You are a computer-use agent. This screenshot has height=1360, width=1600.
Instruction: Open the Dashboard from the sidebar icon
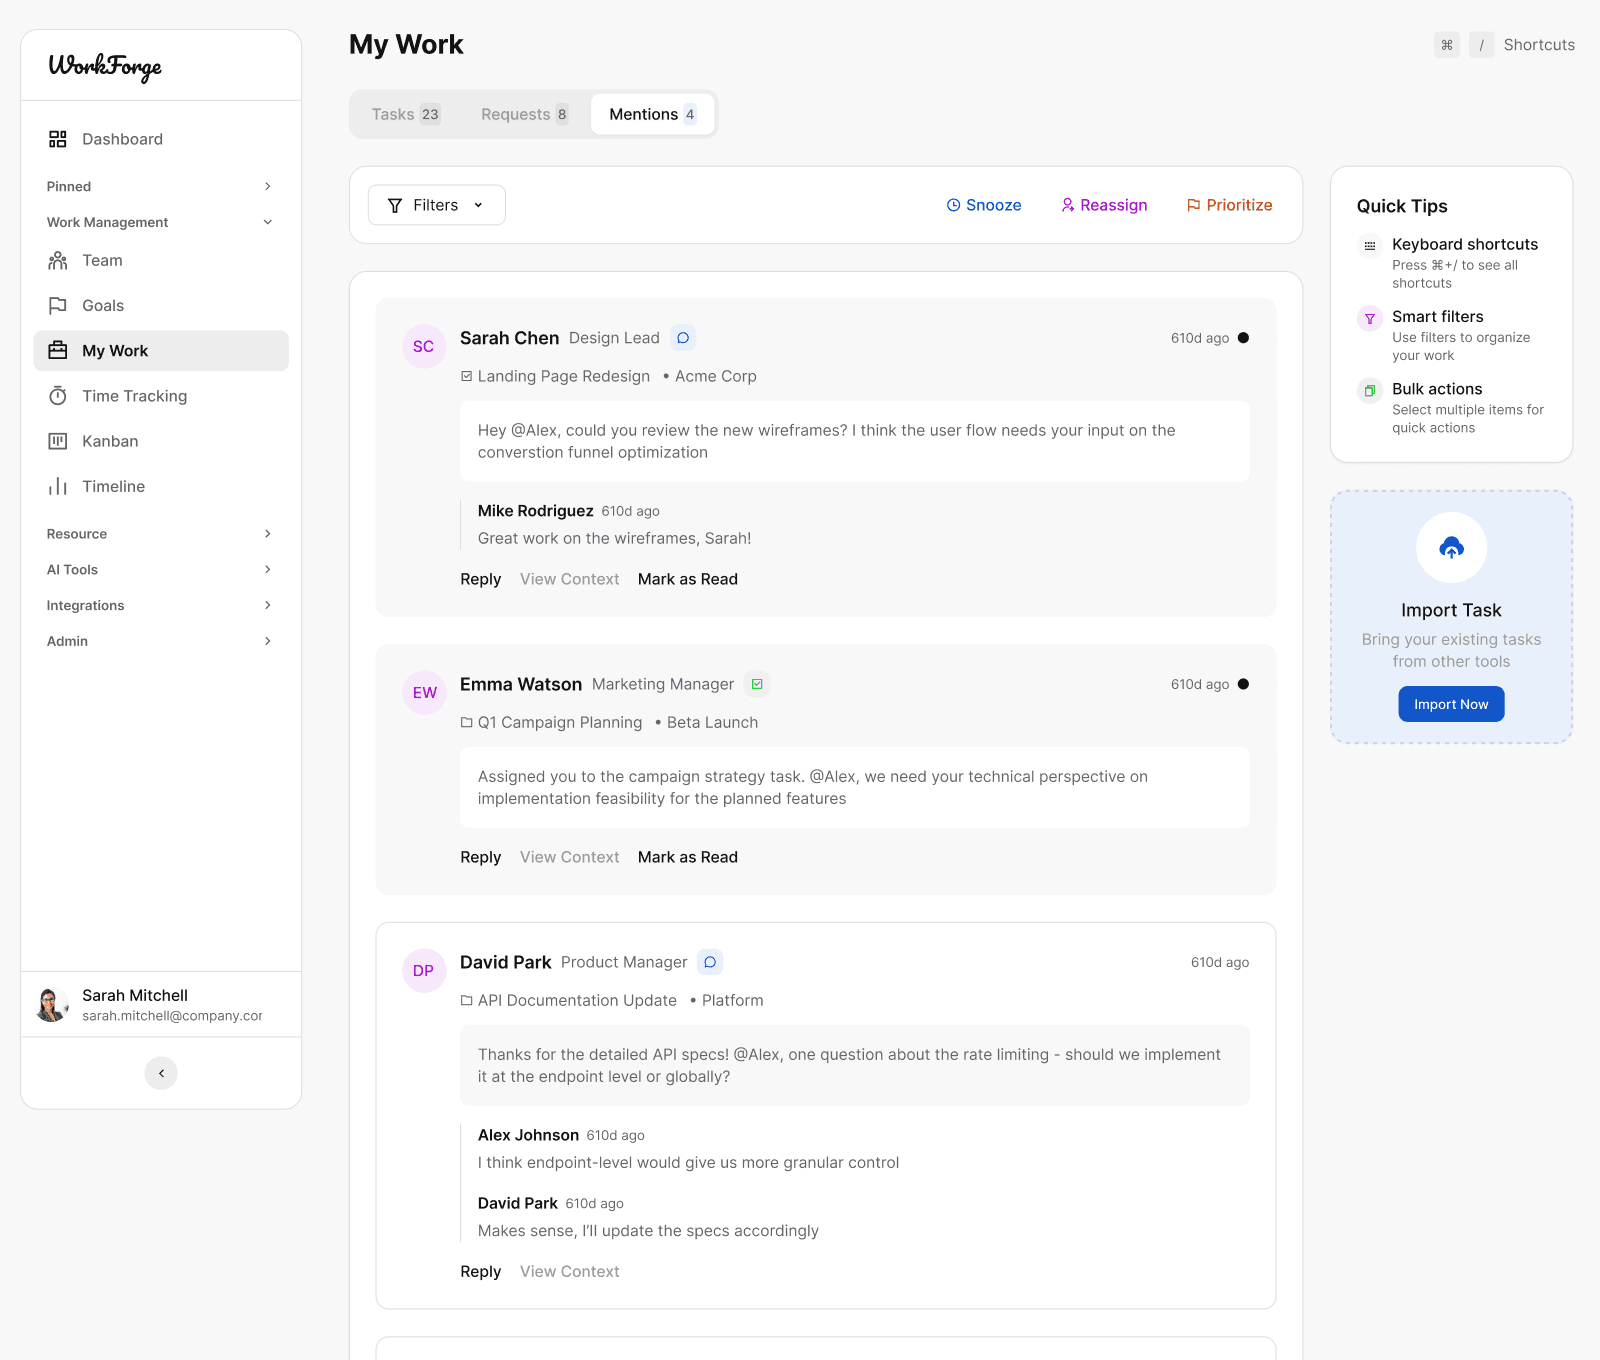point(60,139)
